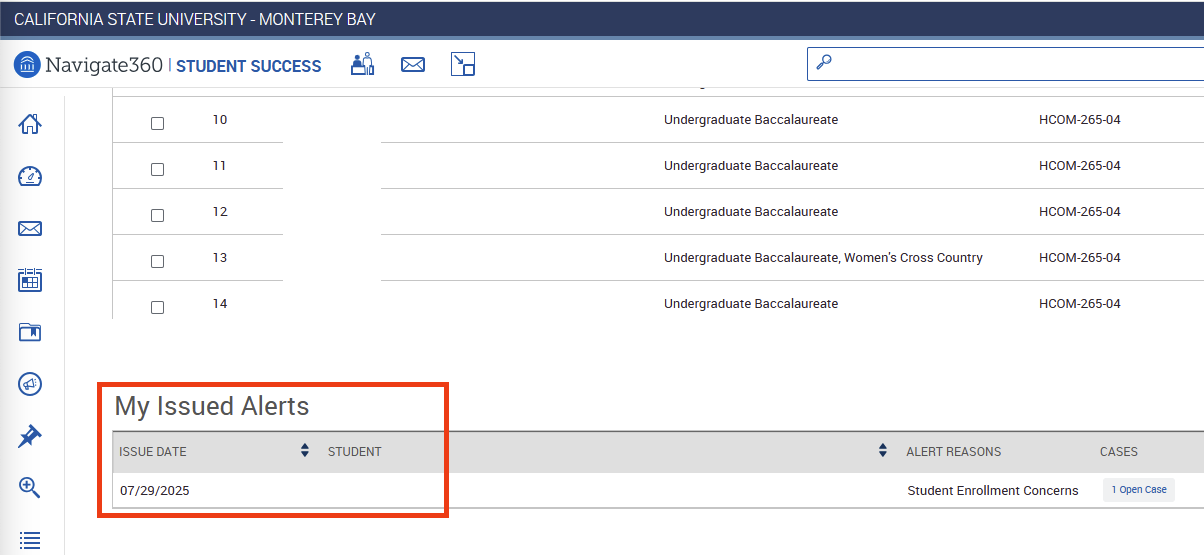Check the box for row 11

click(x=157, y=169)
